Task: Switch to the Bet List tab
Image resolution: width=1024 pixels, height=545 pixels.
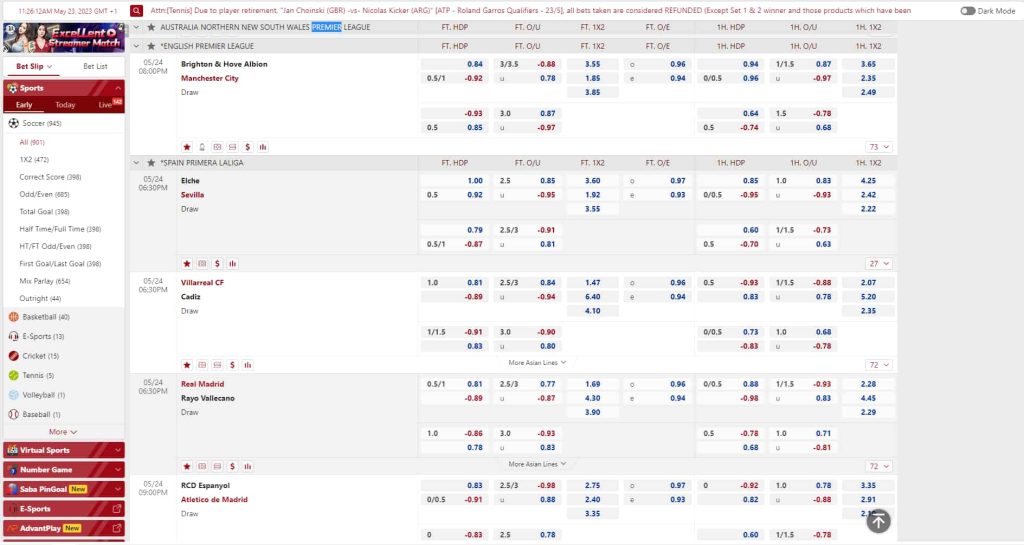Action: click(95, 66)
